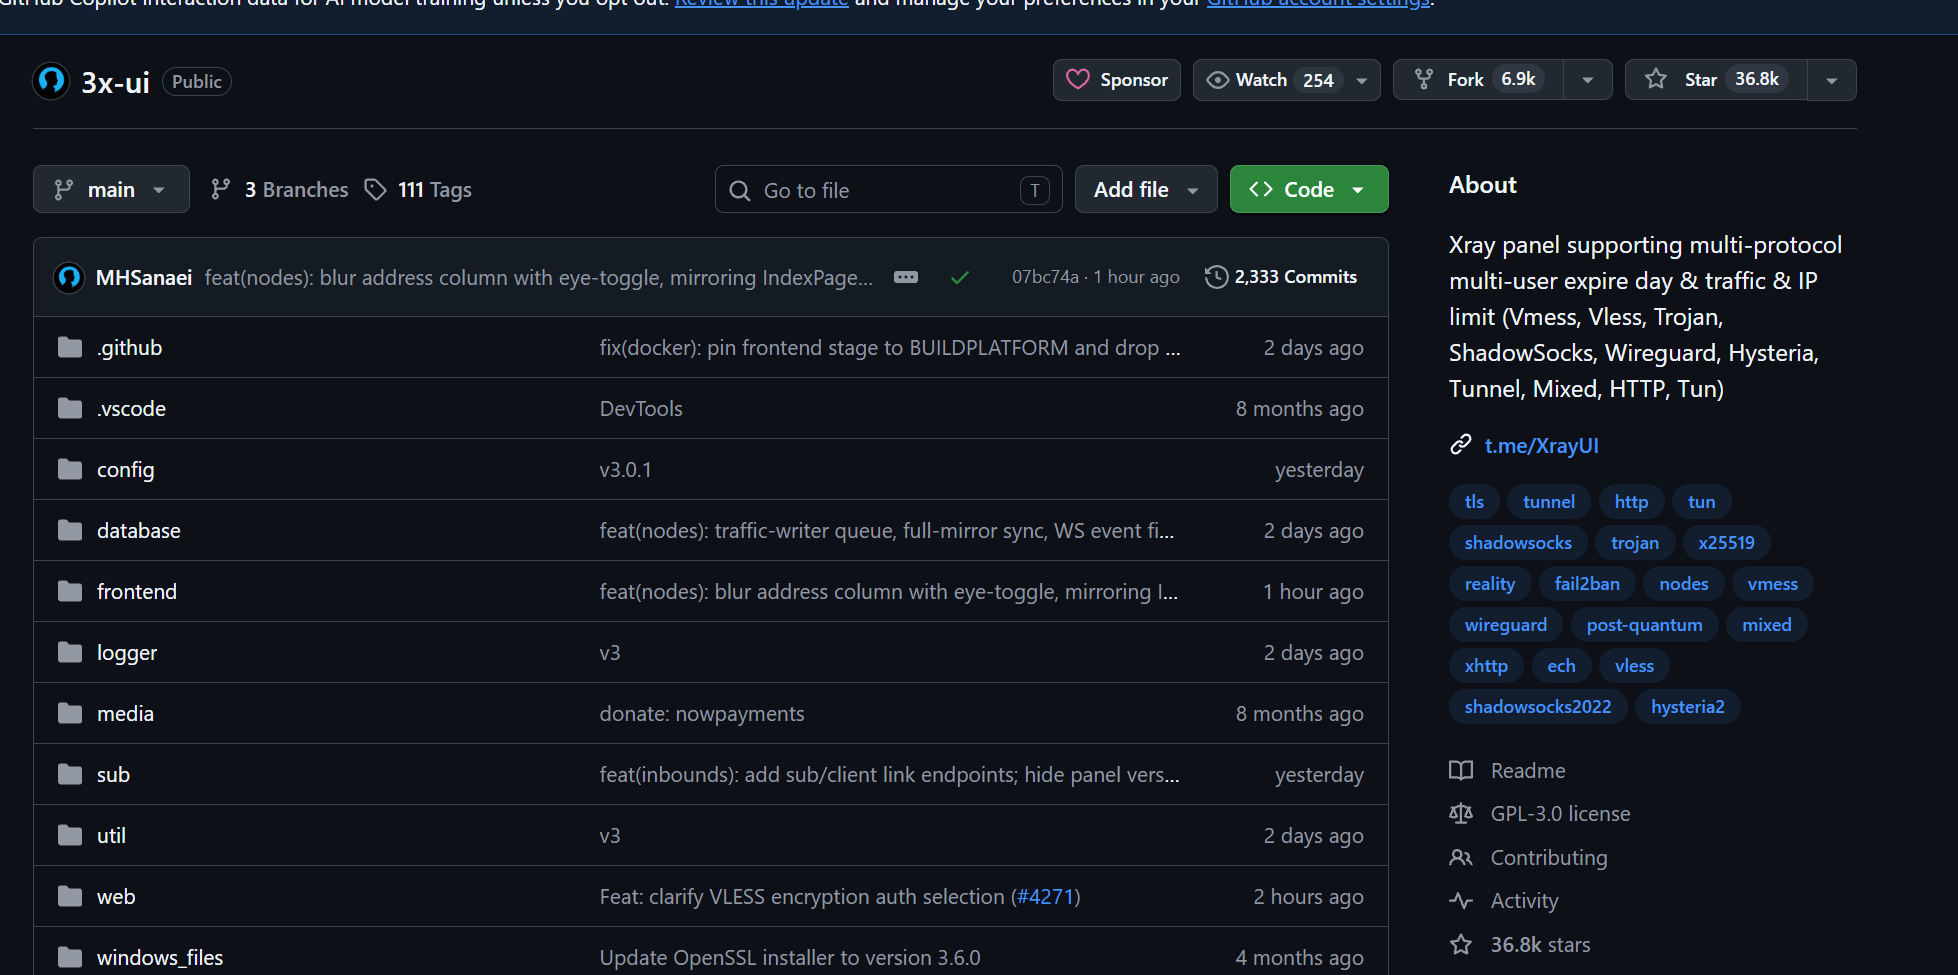
Task: Select the trojan topic tag
Action: pyautogui.click(x=1635, y=542)
